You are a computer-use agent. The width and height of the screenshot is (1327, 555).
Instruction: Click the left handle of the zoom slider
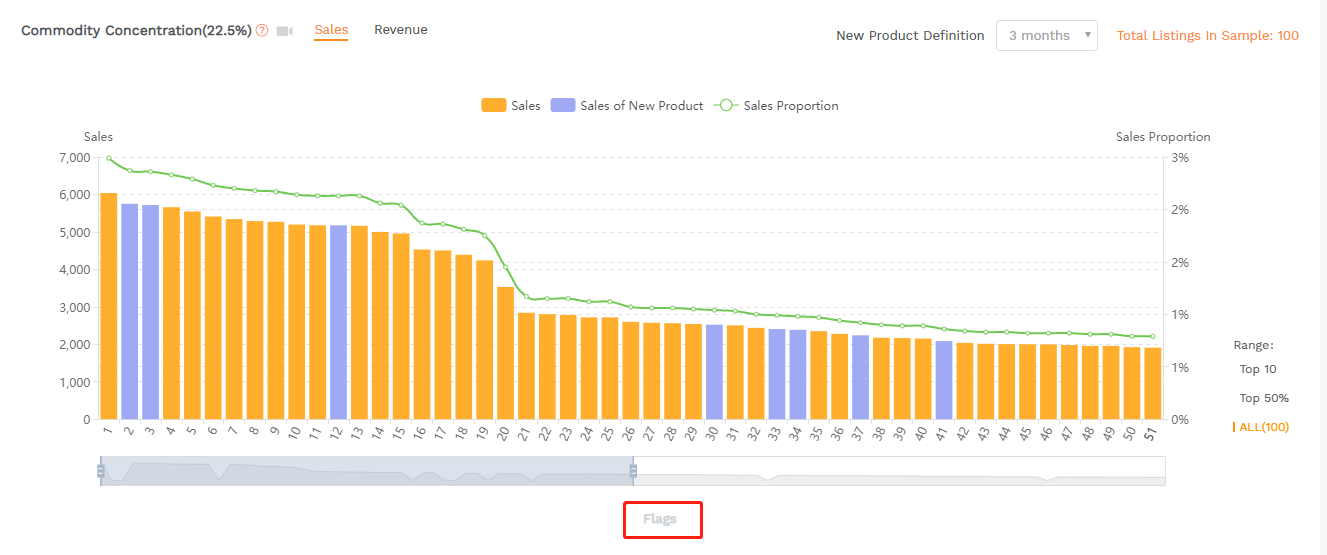[x=100, y=470]
